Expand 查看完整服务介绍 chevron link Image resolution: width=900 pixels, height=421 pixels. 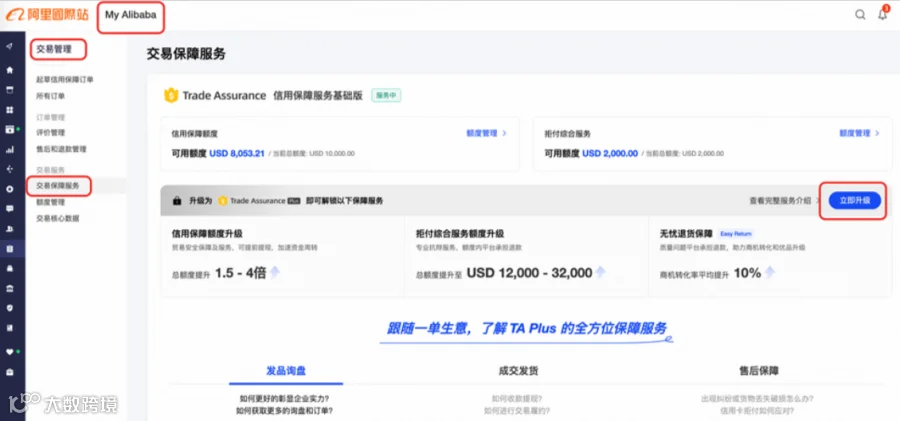[x=783, y=200]
